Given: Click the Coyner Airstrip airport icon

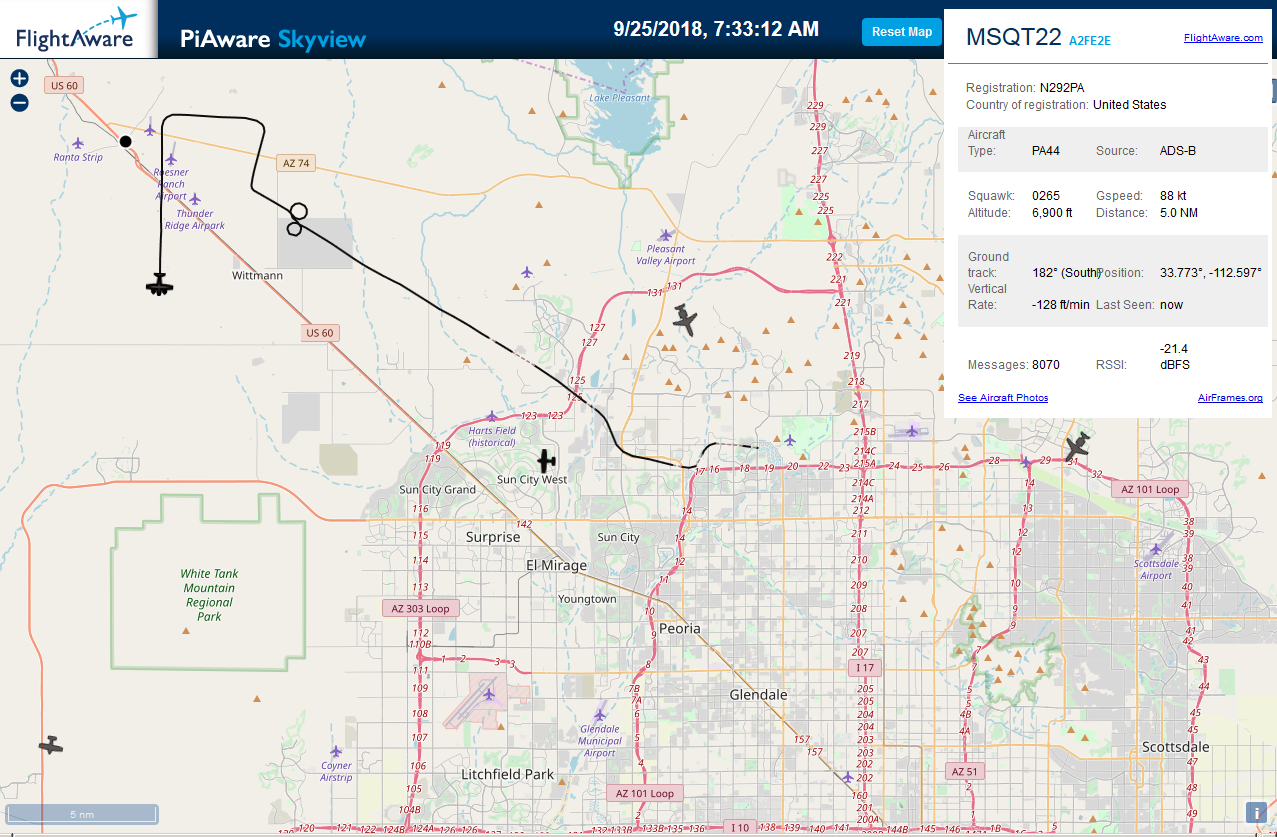Looking at the screenshot, I should (336, 751).
